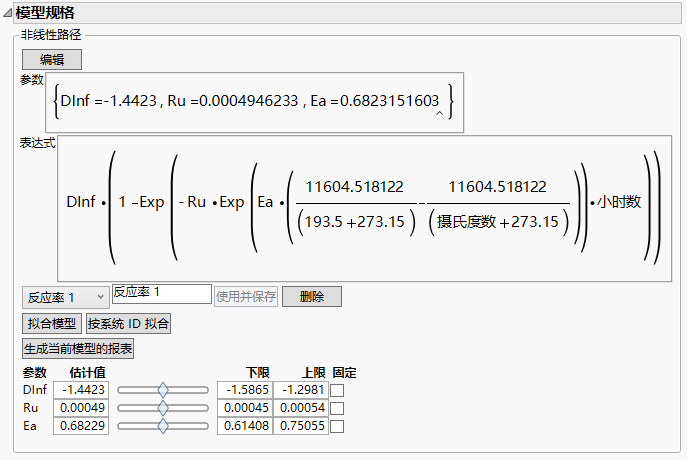The width and height of the screenshot is (687, 460).
Task: Click the 使用并保存 button
Action: [246, 297]
